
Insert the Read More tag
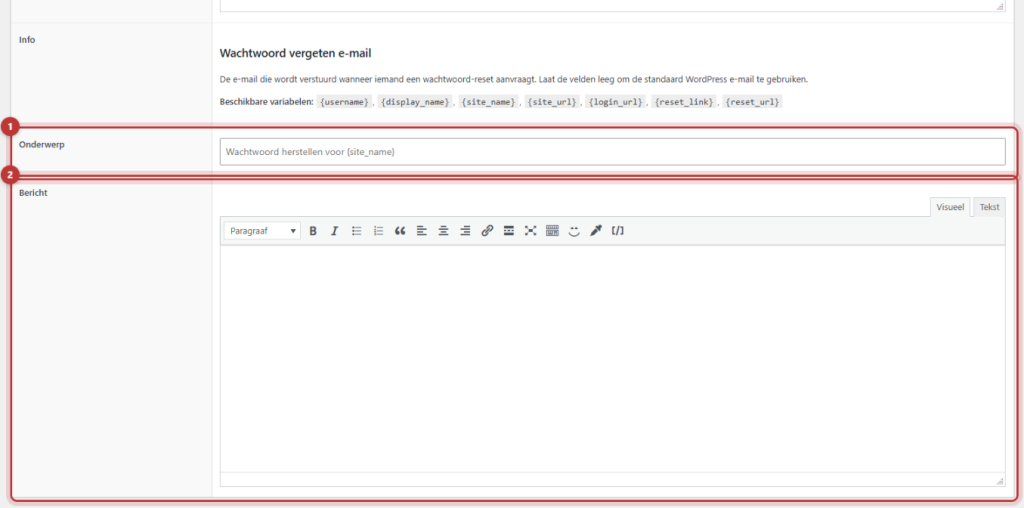click(509, 230)
